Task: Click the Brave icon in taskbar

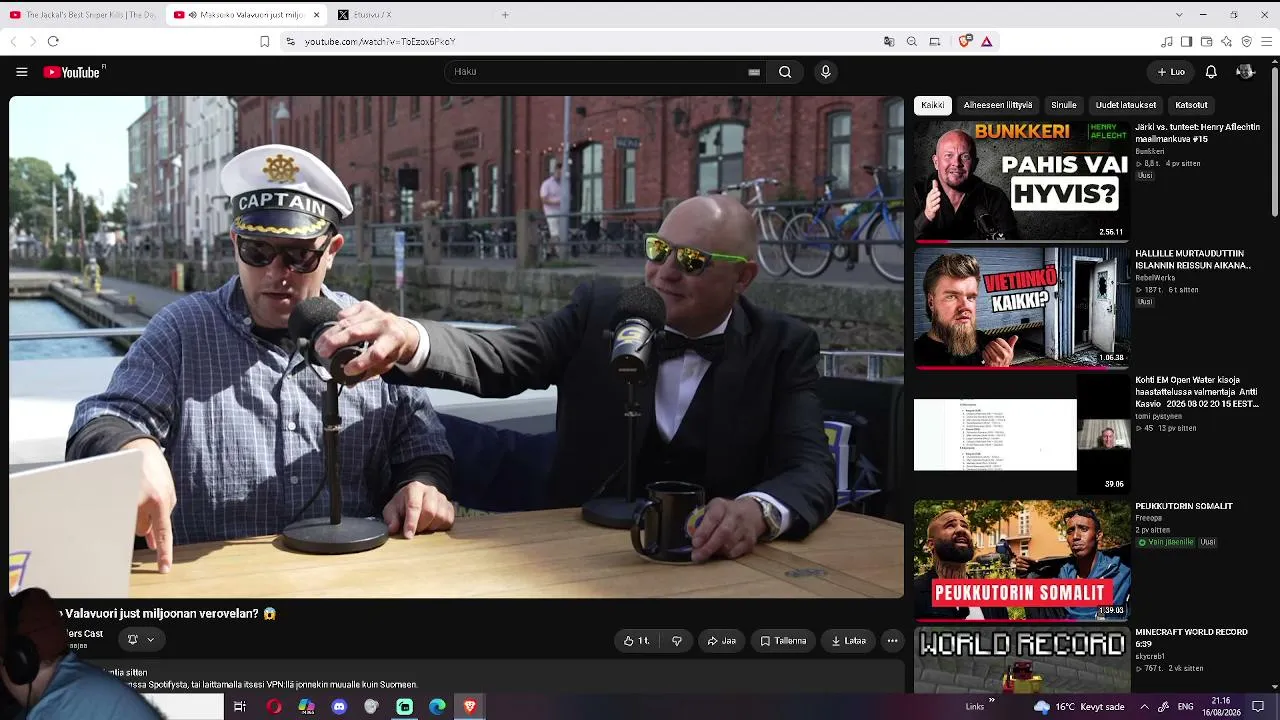Action: click(x=469, y=707)
